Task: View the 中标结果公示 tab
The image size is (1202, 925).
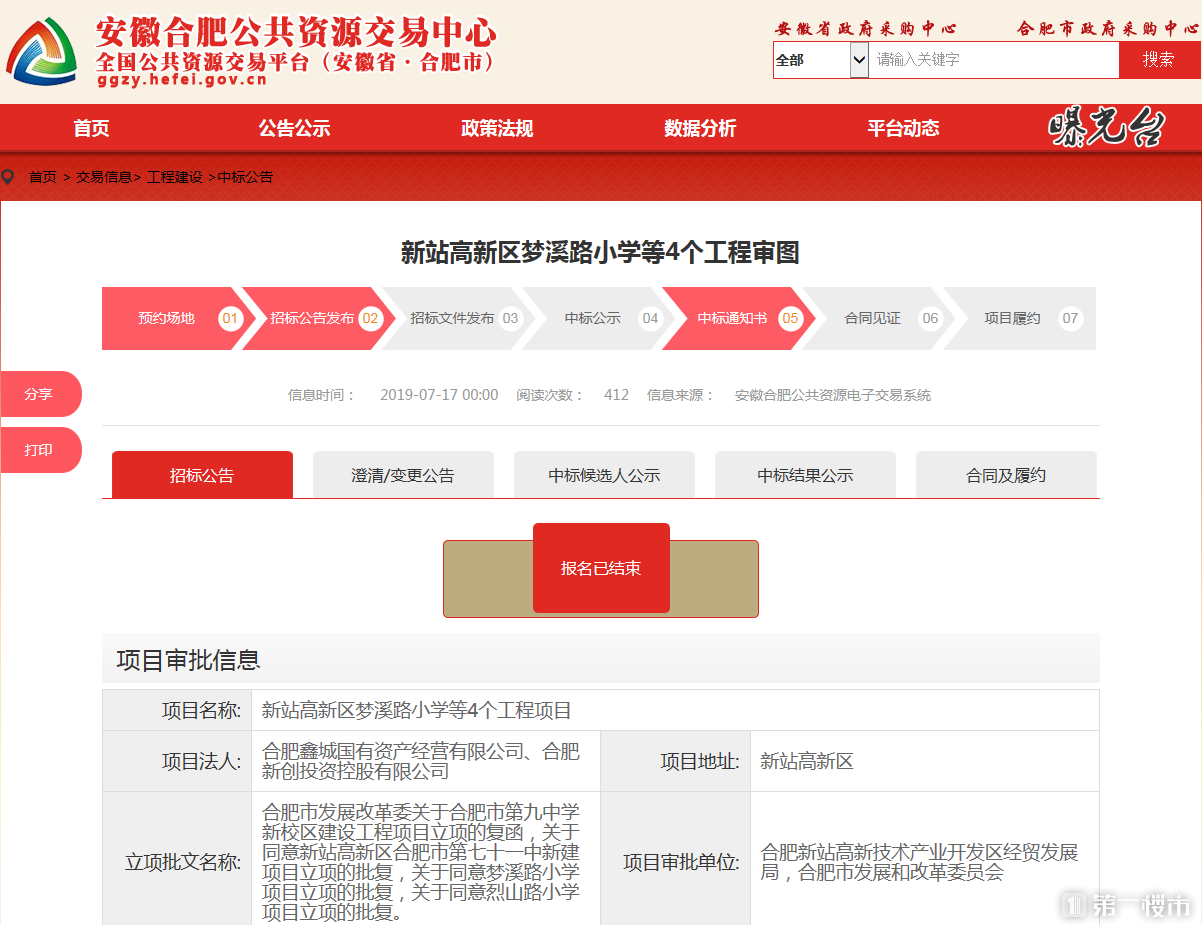Action: click(x=805, y=474)
